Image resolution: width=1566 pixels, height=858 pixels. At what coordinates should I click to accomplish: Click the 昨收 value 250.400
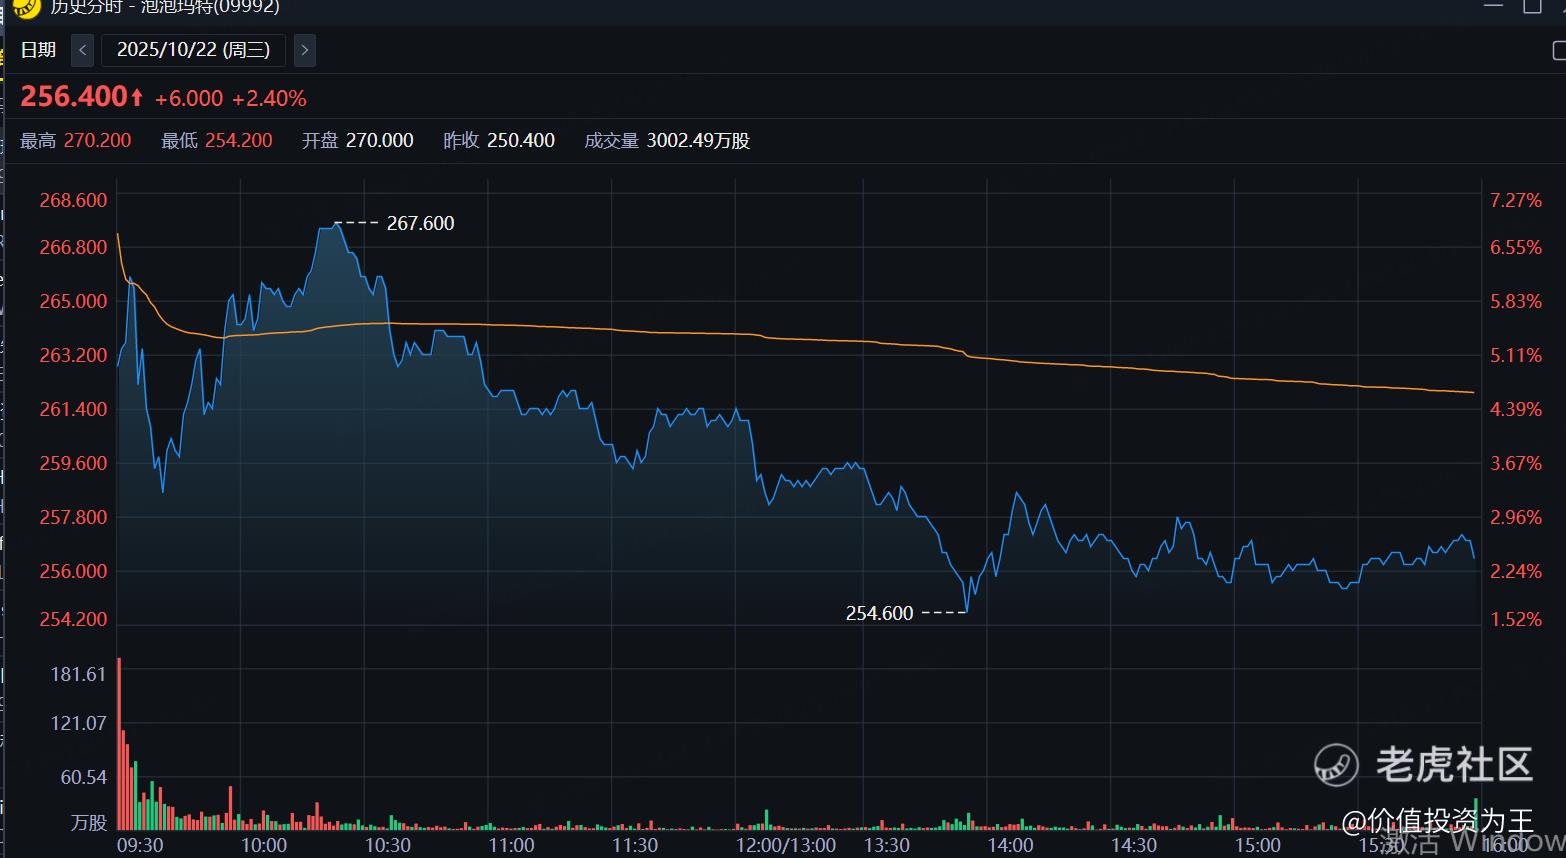521,141
